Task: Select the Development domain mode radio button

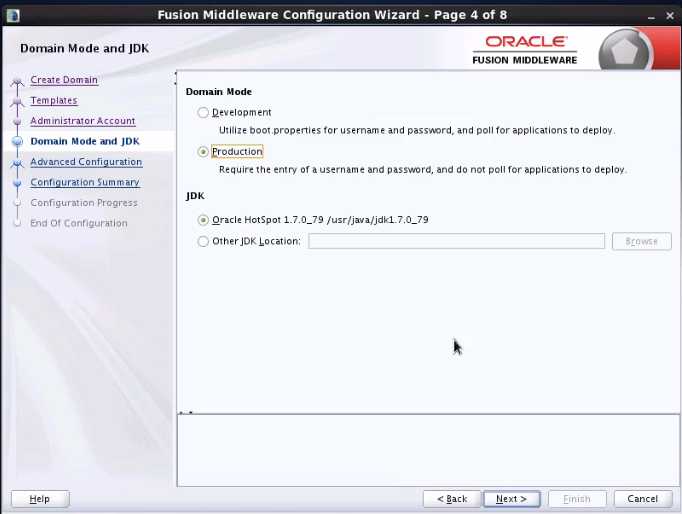Action: tap(203, 113)
